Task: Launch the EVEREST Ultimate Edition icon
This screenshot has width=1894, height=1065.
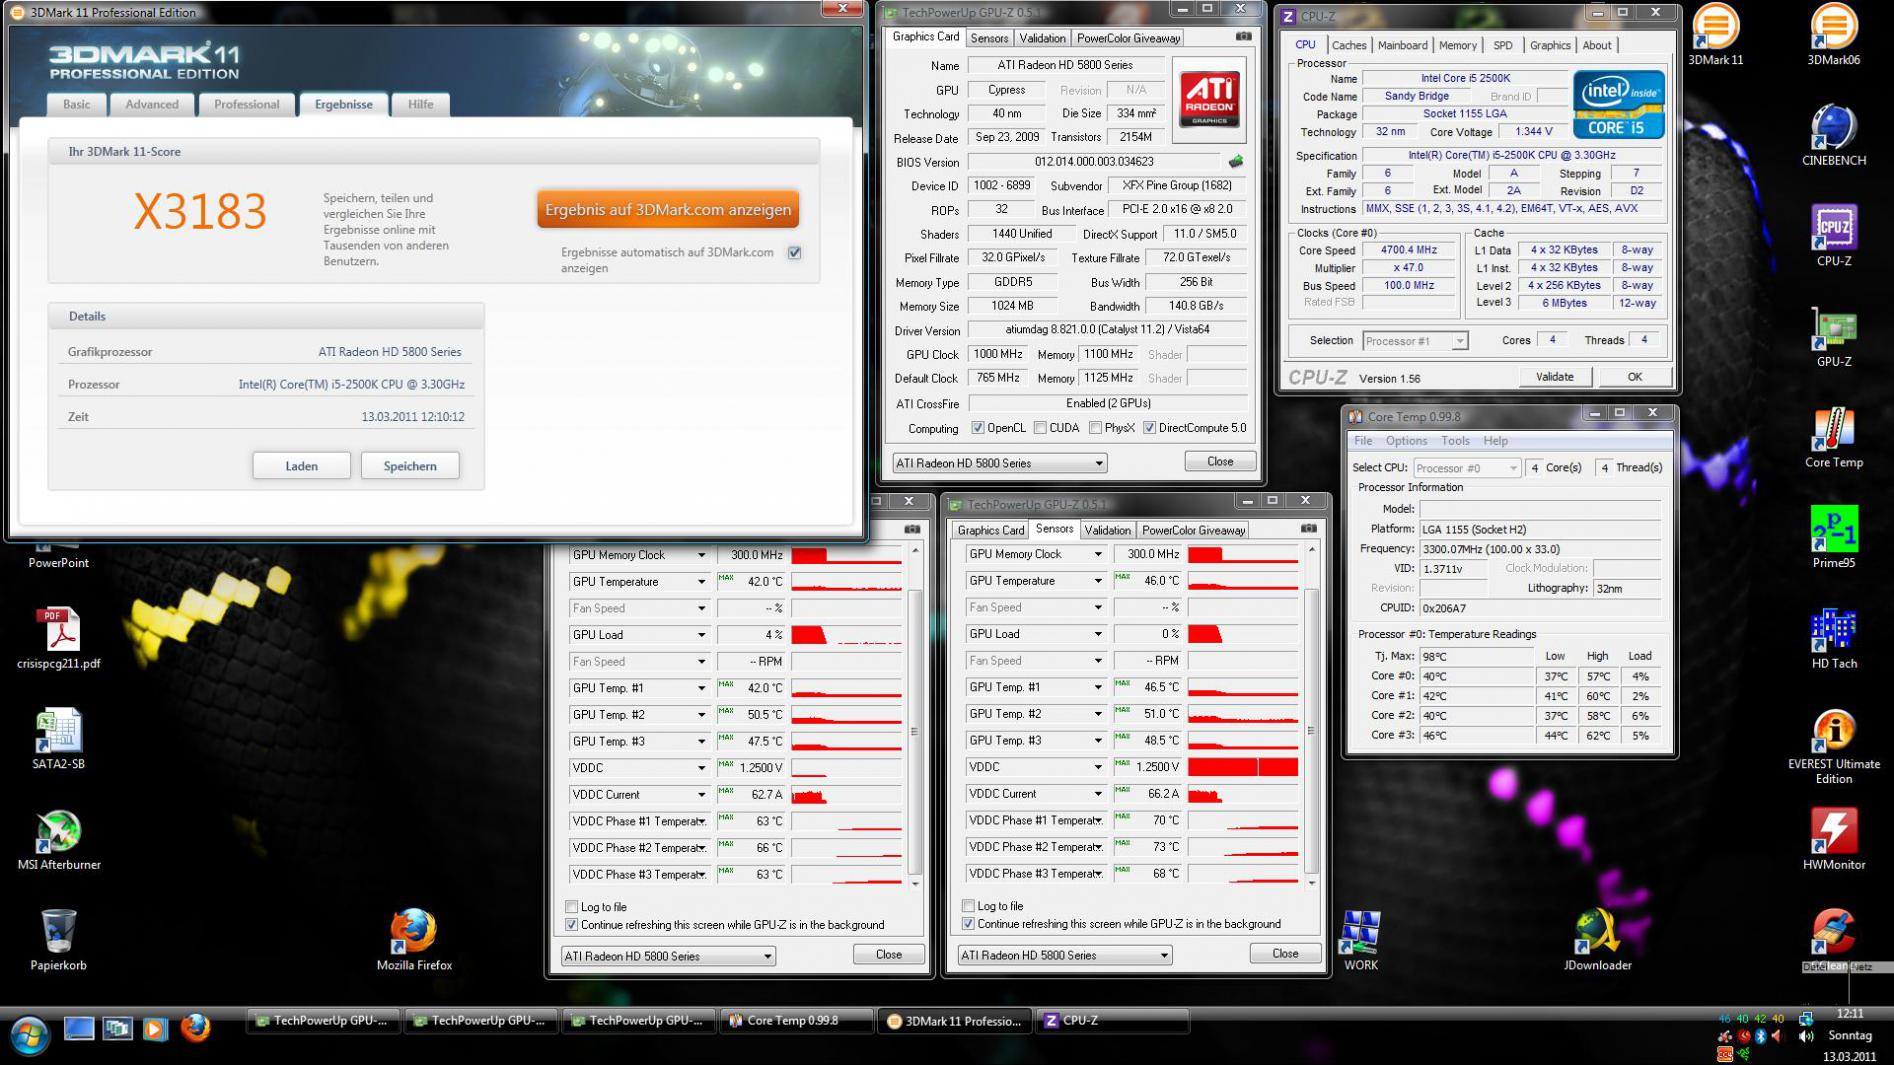Action: [1833, 748]
